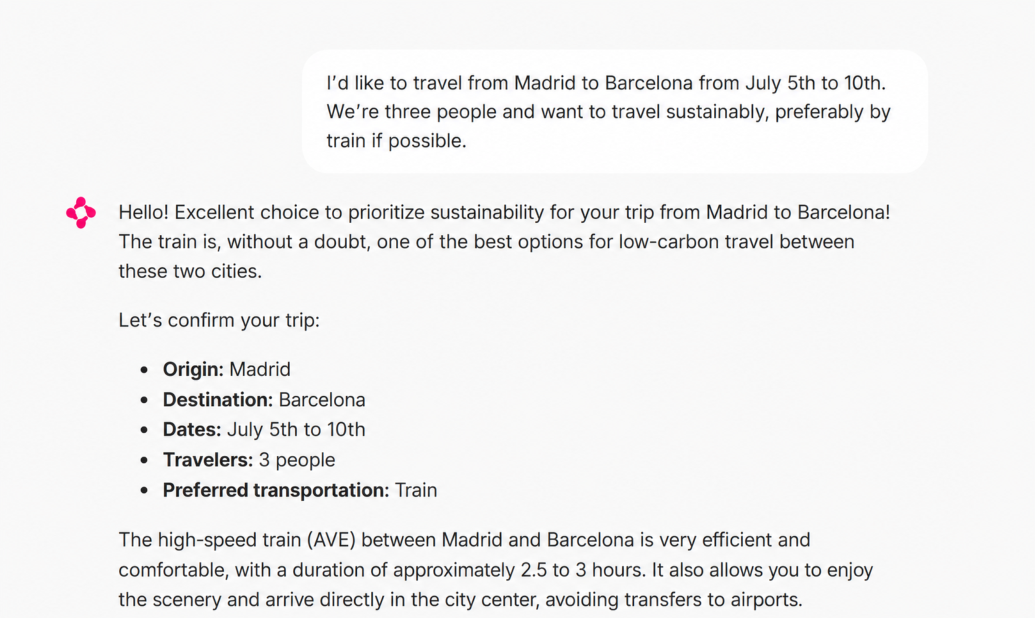Viewport: 1035px width, 618px height.
Task: Select the "Destination: Barcelona" bullet item
Action: [264, 399]
